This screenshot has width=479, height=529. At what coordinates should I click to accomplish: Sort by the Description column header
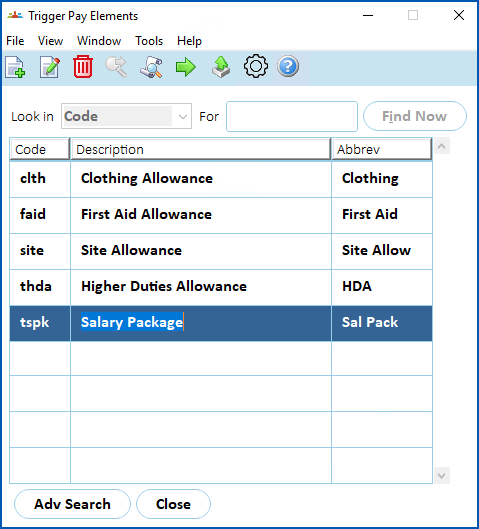coord(200,149)
